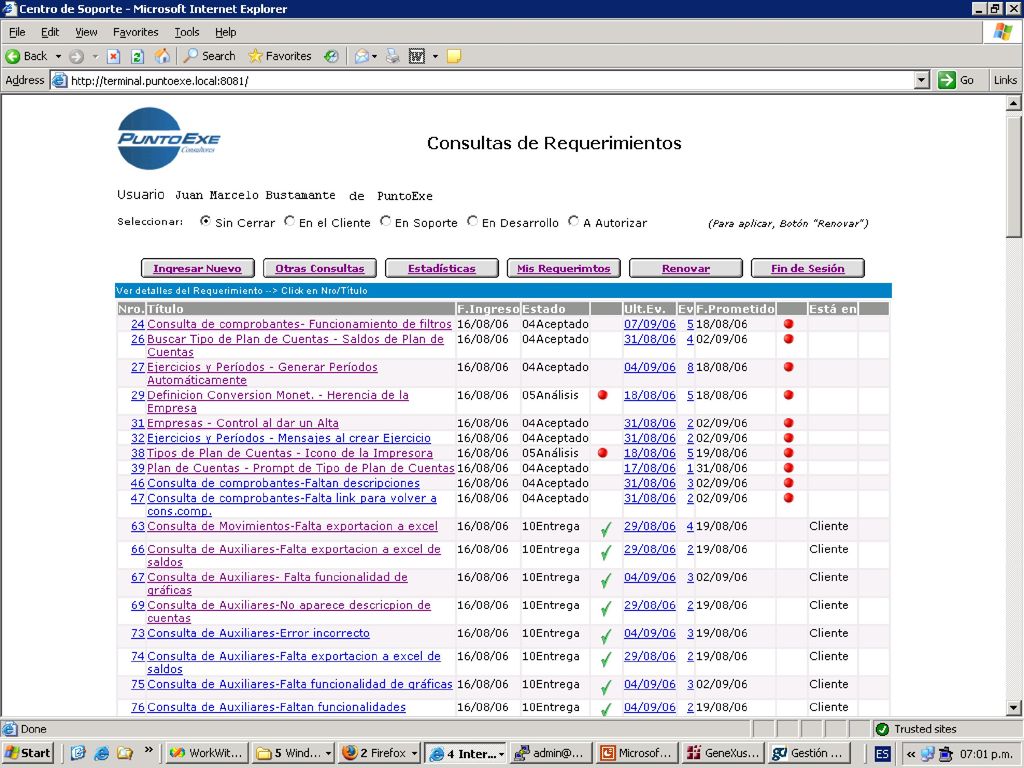Screen dimensions: 1024x768
Task: Open the Address bar dropdown list
Action: pos(921,80)
